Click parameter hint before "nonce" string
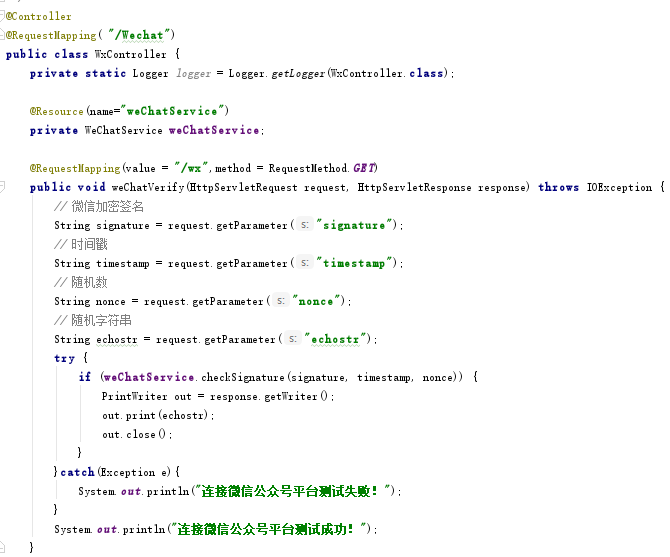 281,301
